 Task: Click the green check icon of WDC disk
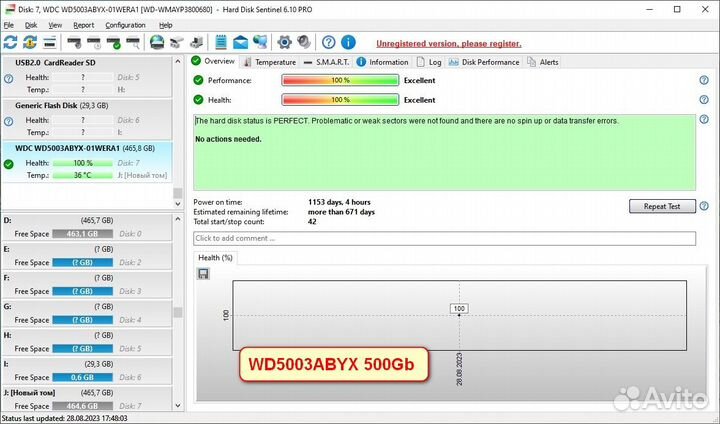click(8, 164)
